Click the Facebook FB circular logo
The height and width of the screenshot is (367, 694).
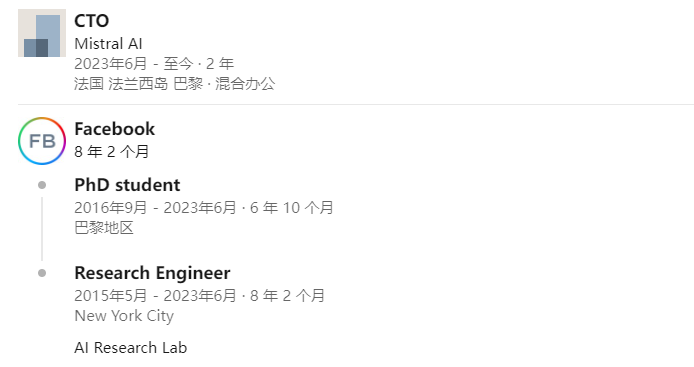42,141
